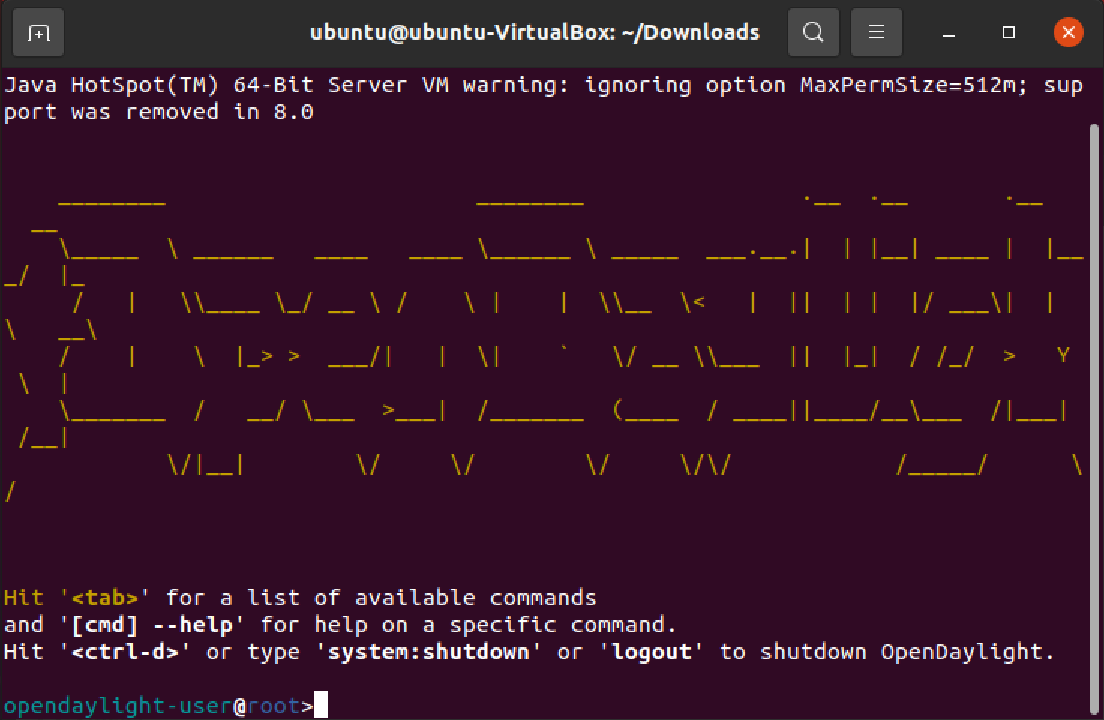Viewport: 1104px width, 720px height.
Task: Click the 'system:shutdown' command text
Action: [428, 652]
